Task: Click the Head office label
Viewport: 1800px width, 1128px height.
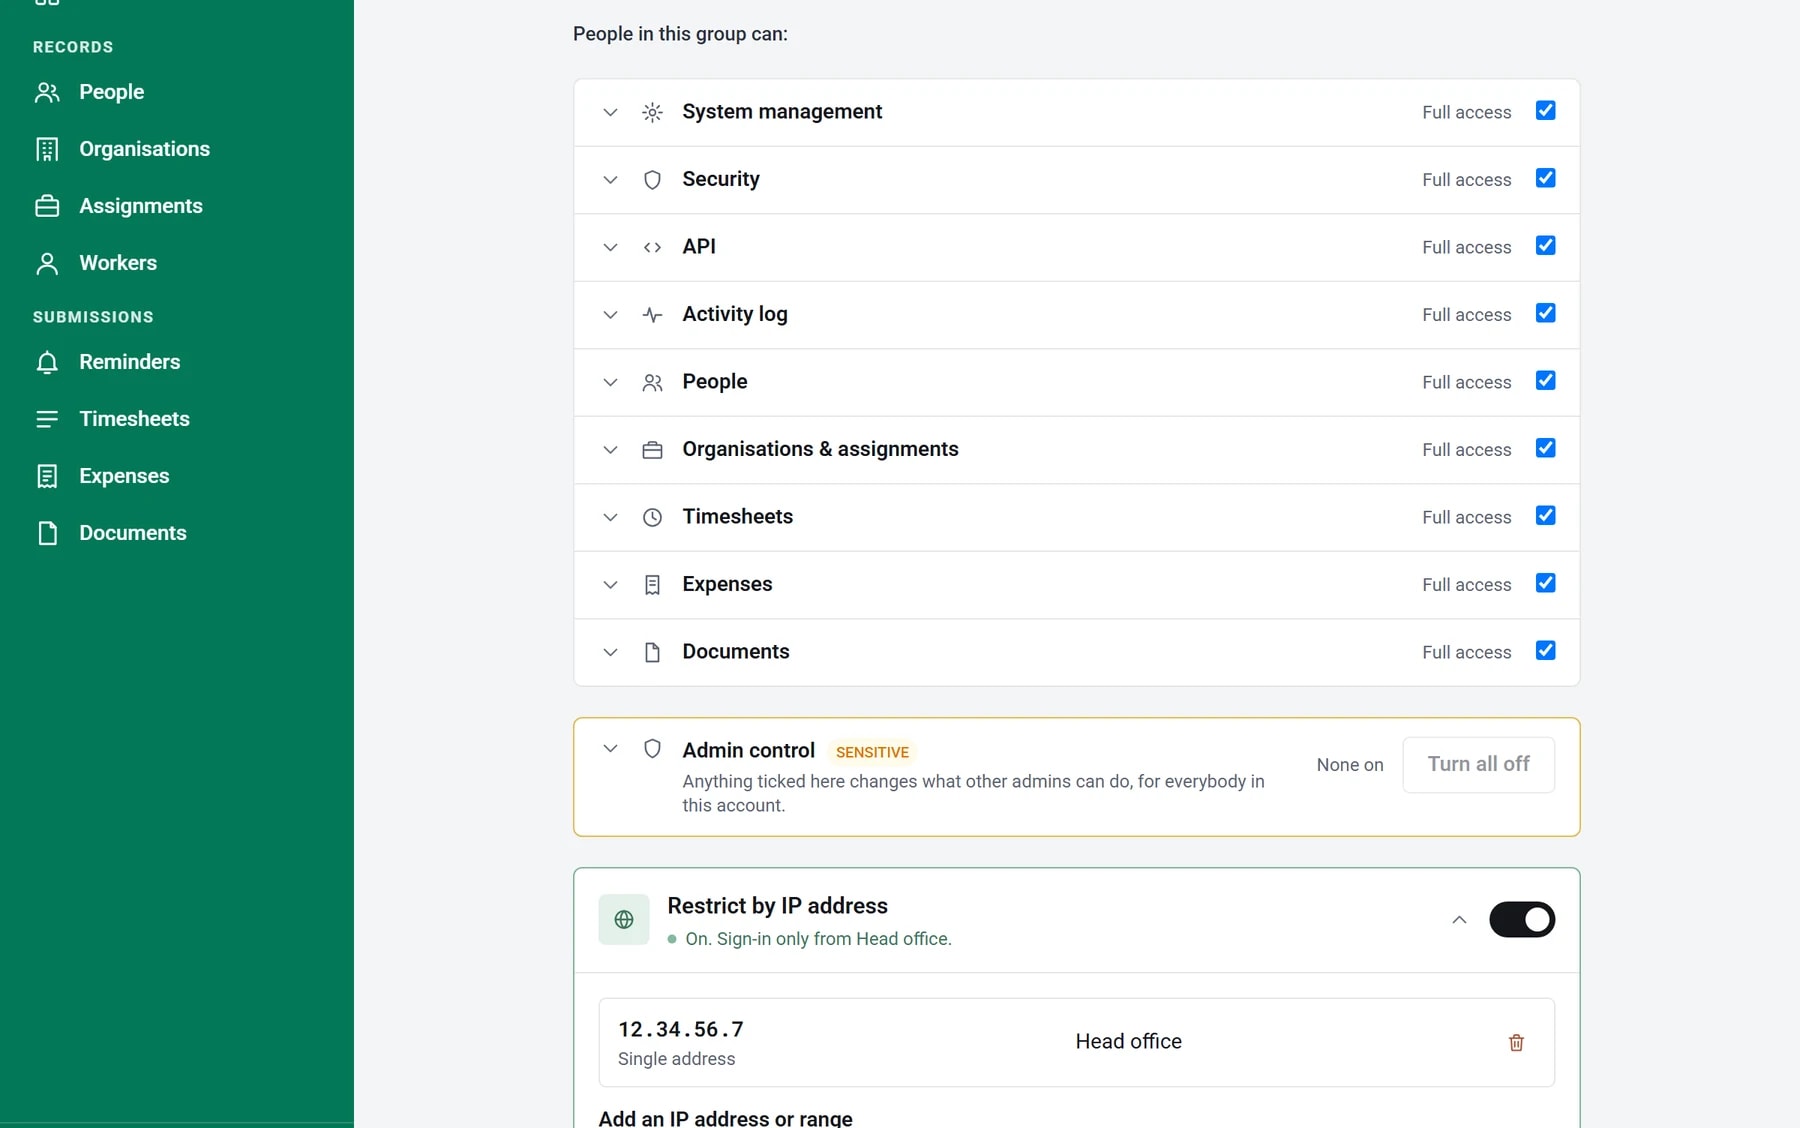Action: click(x=1128, y=1041)
